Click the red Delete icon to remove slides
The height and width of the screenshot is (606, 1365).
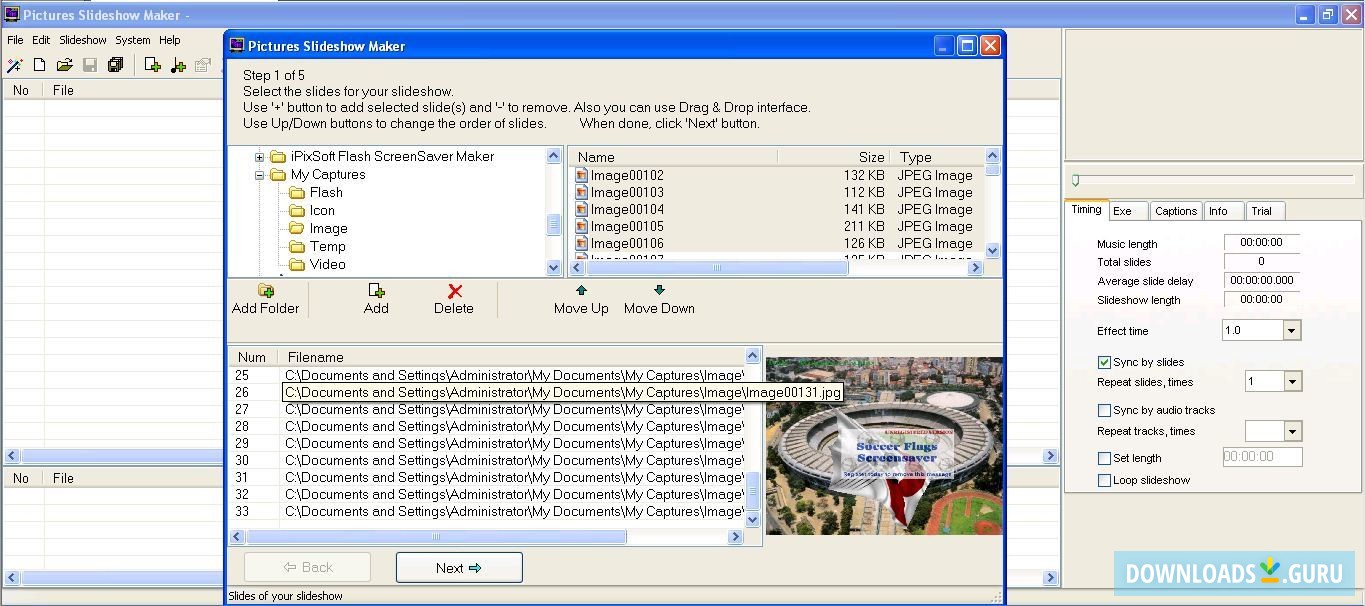pos(453,292)
